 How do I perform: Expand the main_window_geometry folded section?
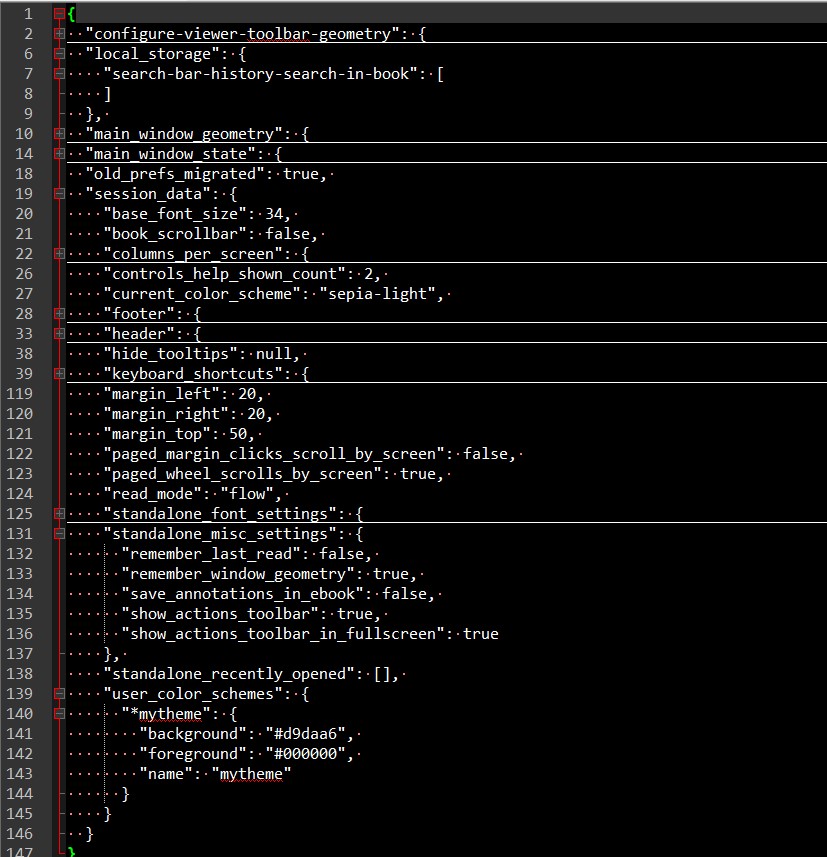coord(60,134)
